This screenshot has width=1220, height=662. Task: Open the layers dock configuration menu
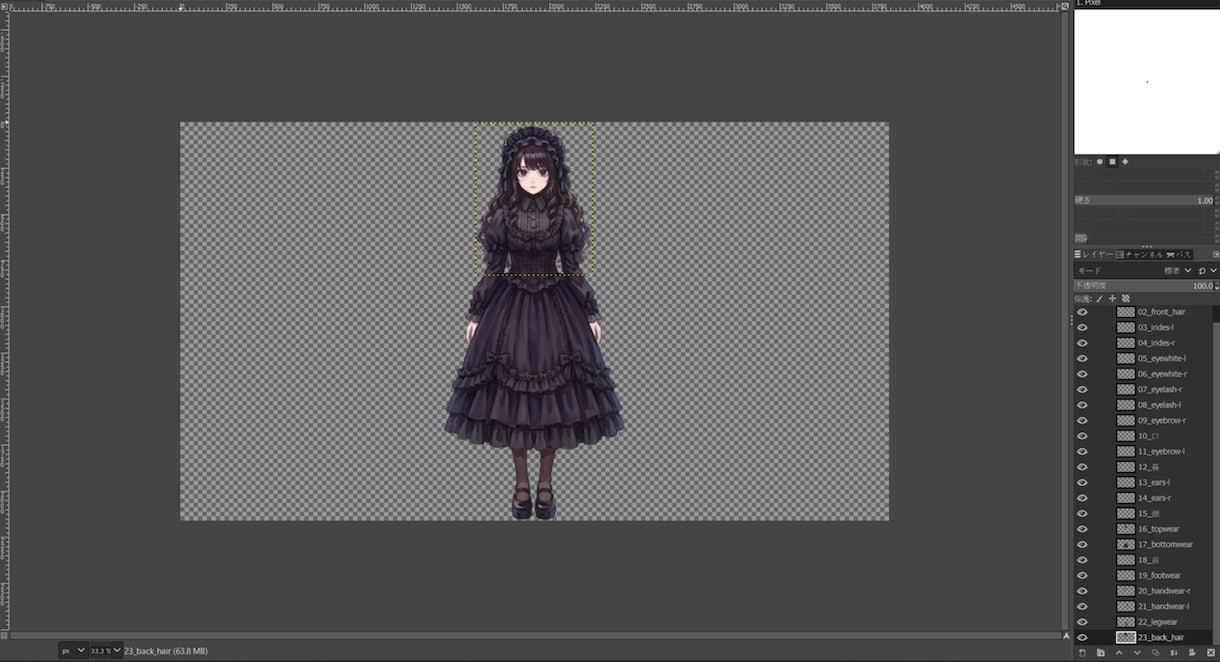[x=1215, y=255]
